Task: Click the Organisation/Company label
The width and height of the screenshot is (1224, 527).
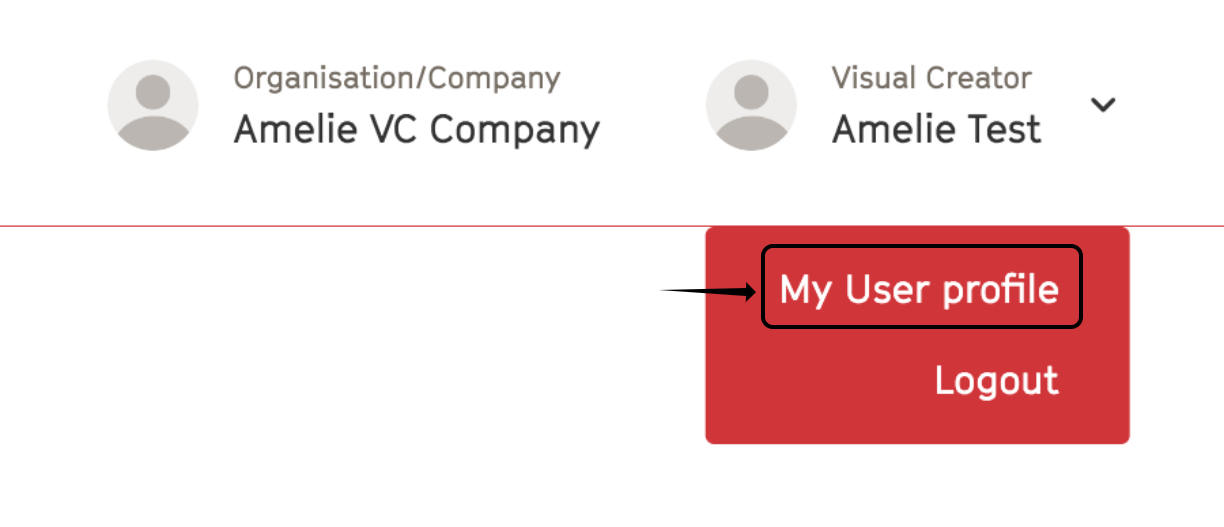Action: [397, 78]
